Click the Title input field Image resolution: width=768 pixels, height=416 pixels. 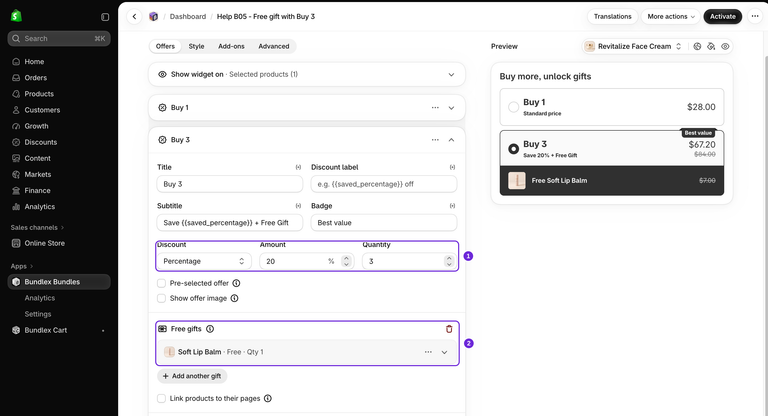[230, 184]
